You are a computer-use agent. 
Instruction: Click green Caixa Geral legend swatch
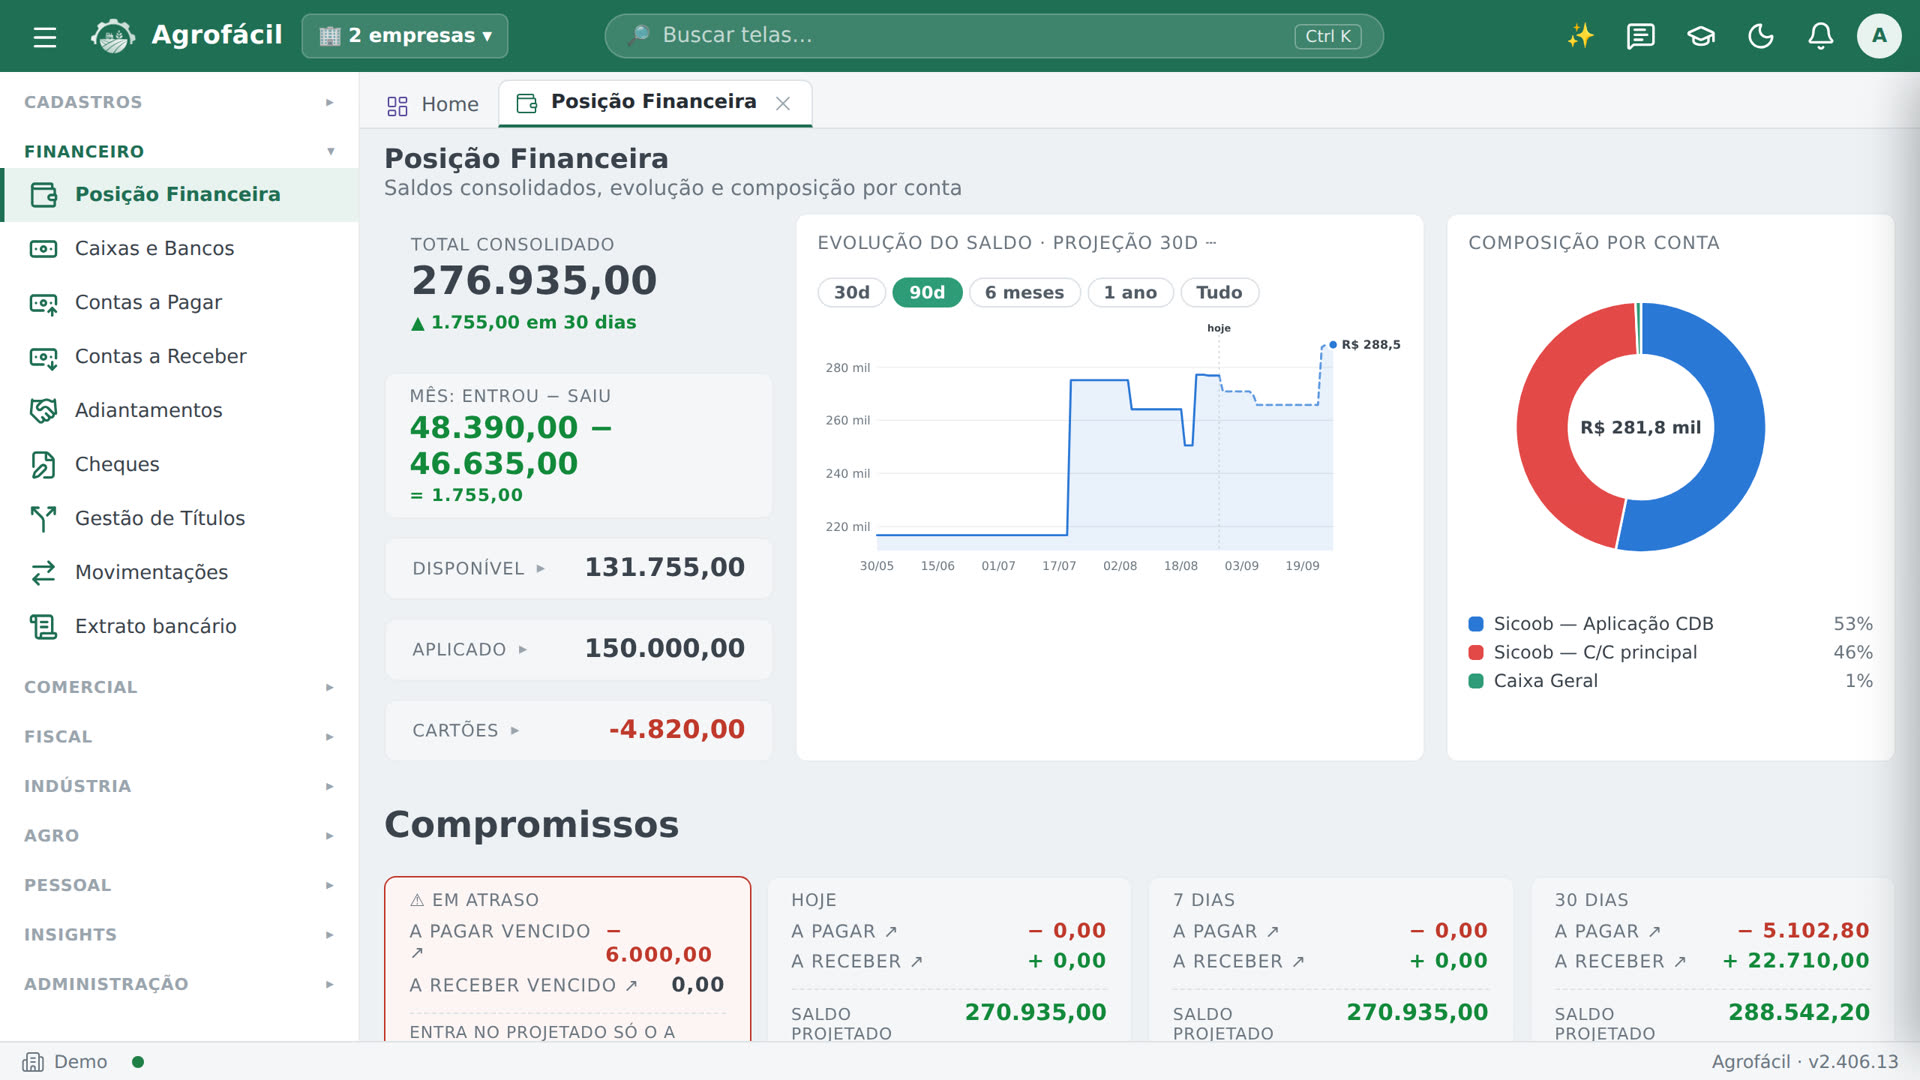[1475, 681]
